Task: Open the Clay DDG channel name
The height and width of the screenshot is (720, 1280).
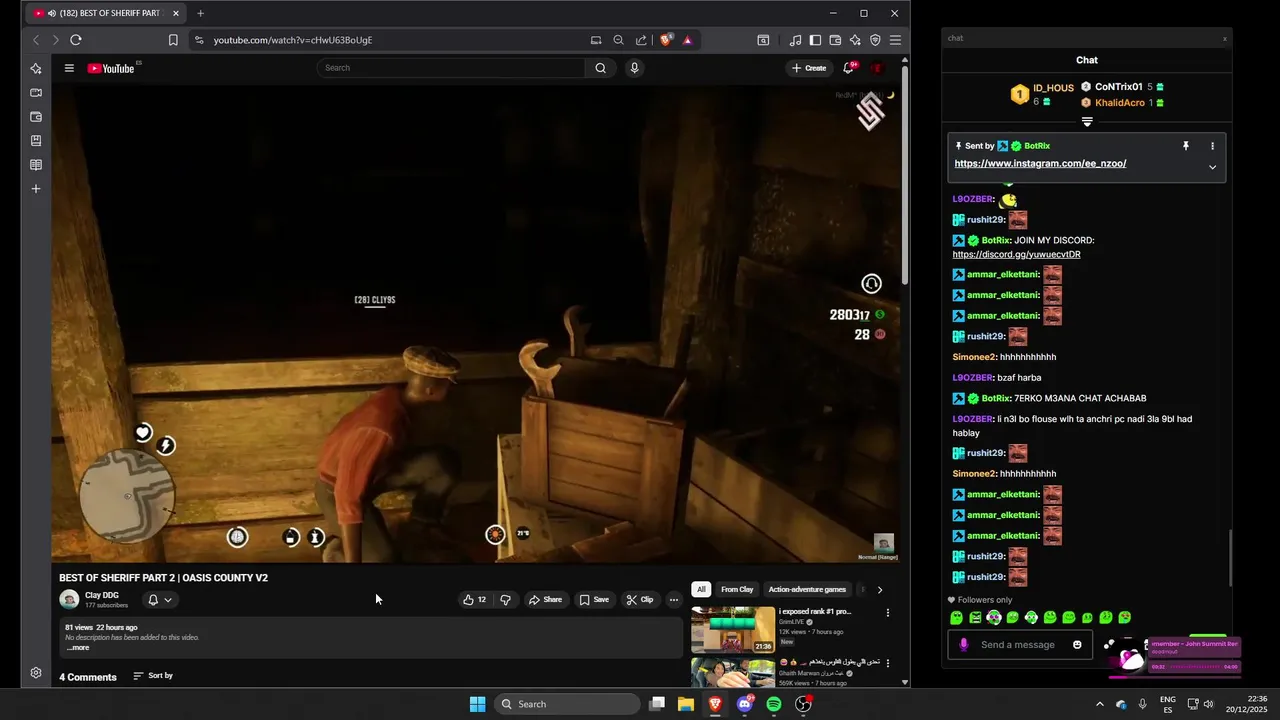Action: [x=102, y=595]
